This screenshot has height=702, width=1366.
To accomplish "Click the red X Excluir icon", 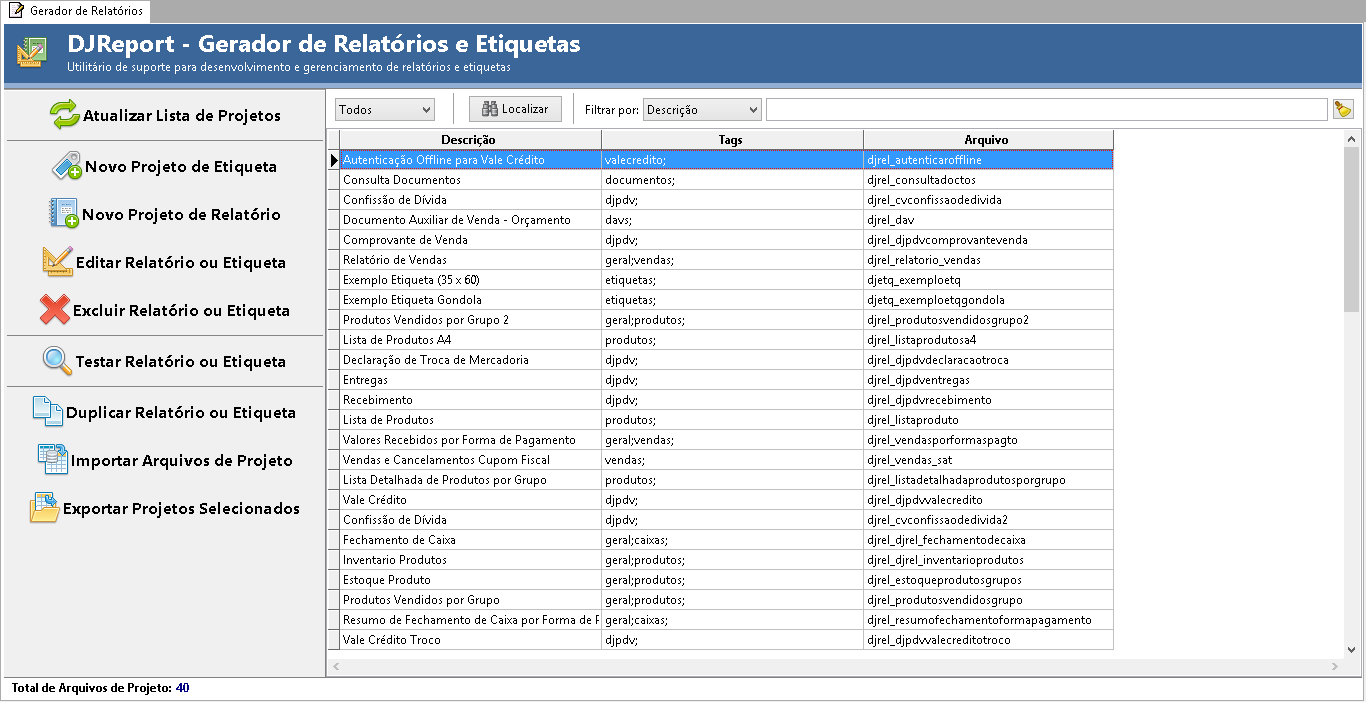I will coord(54,310).
